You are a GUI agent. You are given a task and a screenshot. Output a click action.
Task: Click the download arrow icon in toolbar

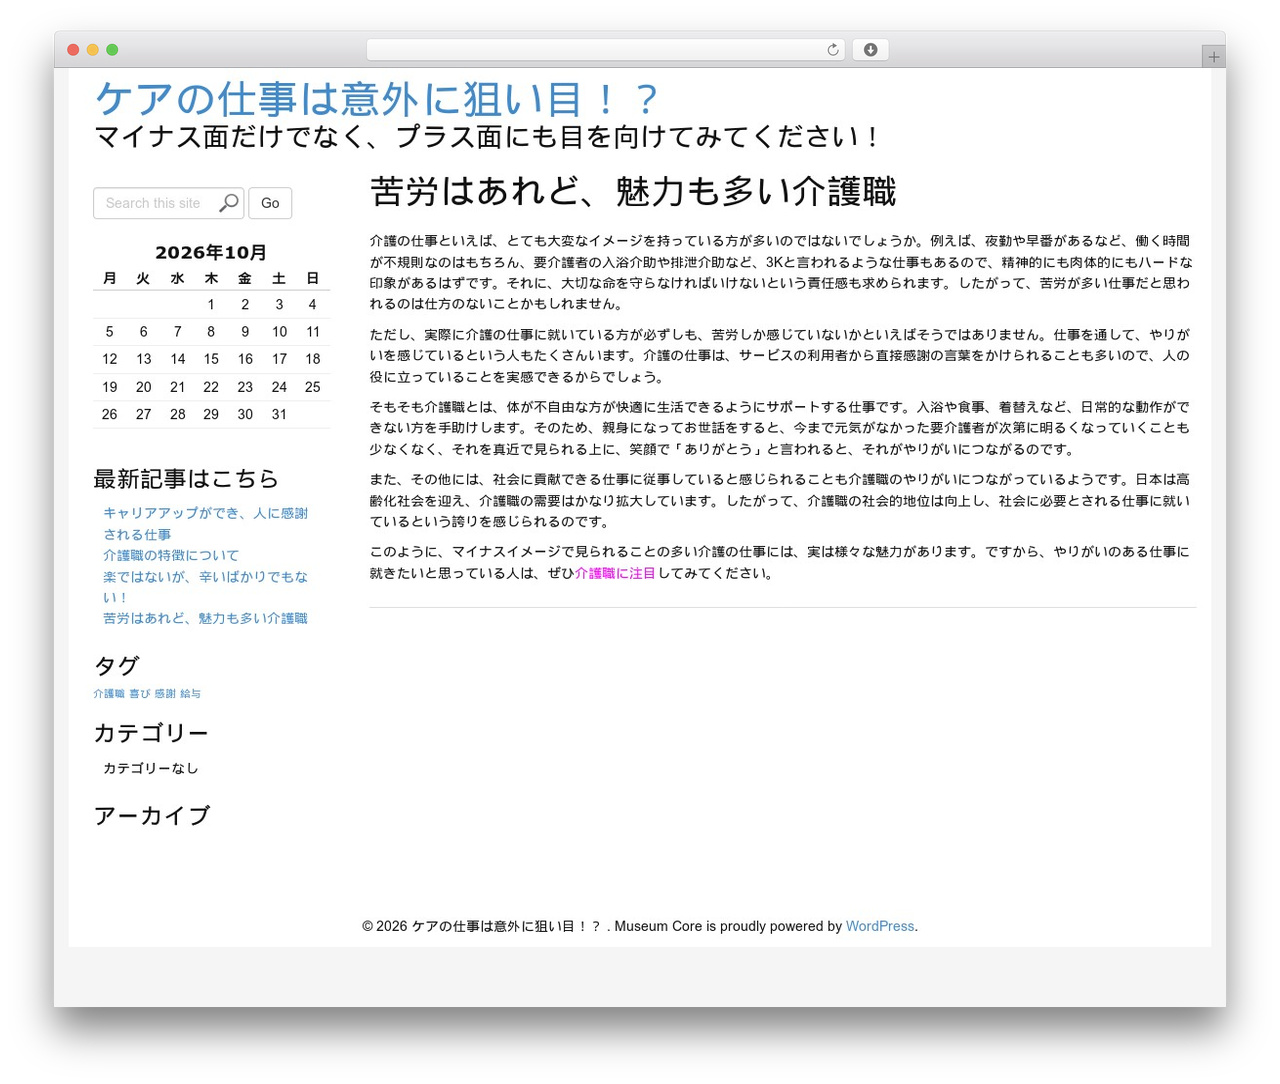[870, 50]
